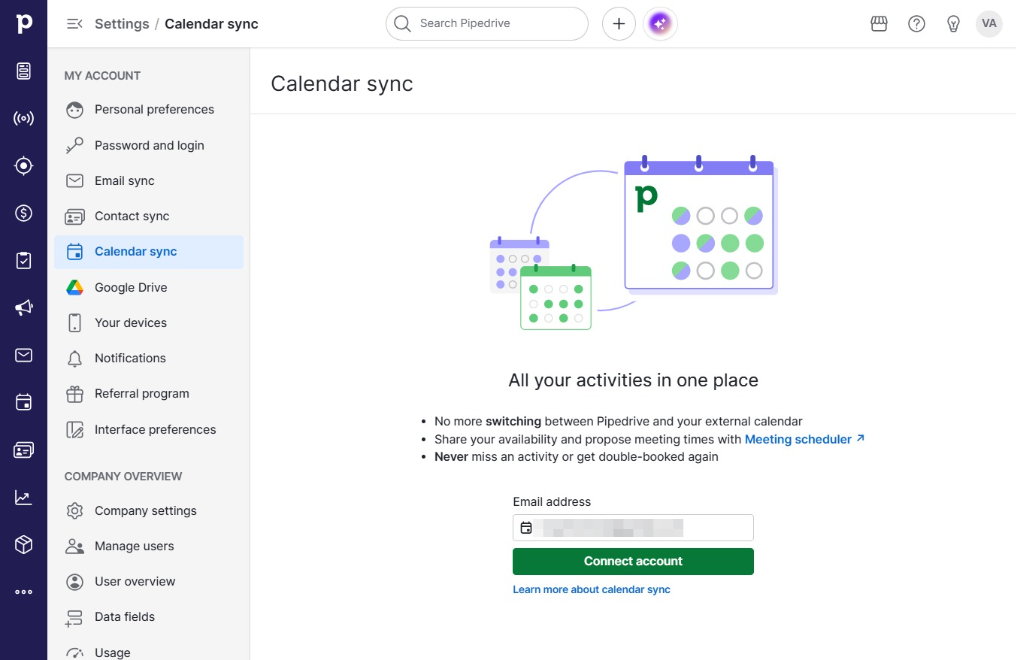Select Calendar sync menu item
Screen dimensions: 1016x660
coord(149,252)
